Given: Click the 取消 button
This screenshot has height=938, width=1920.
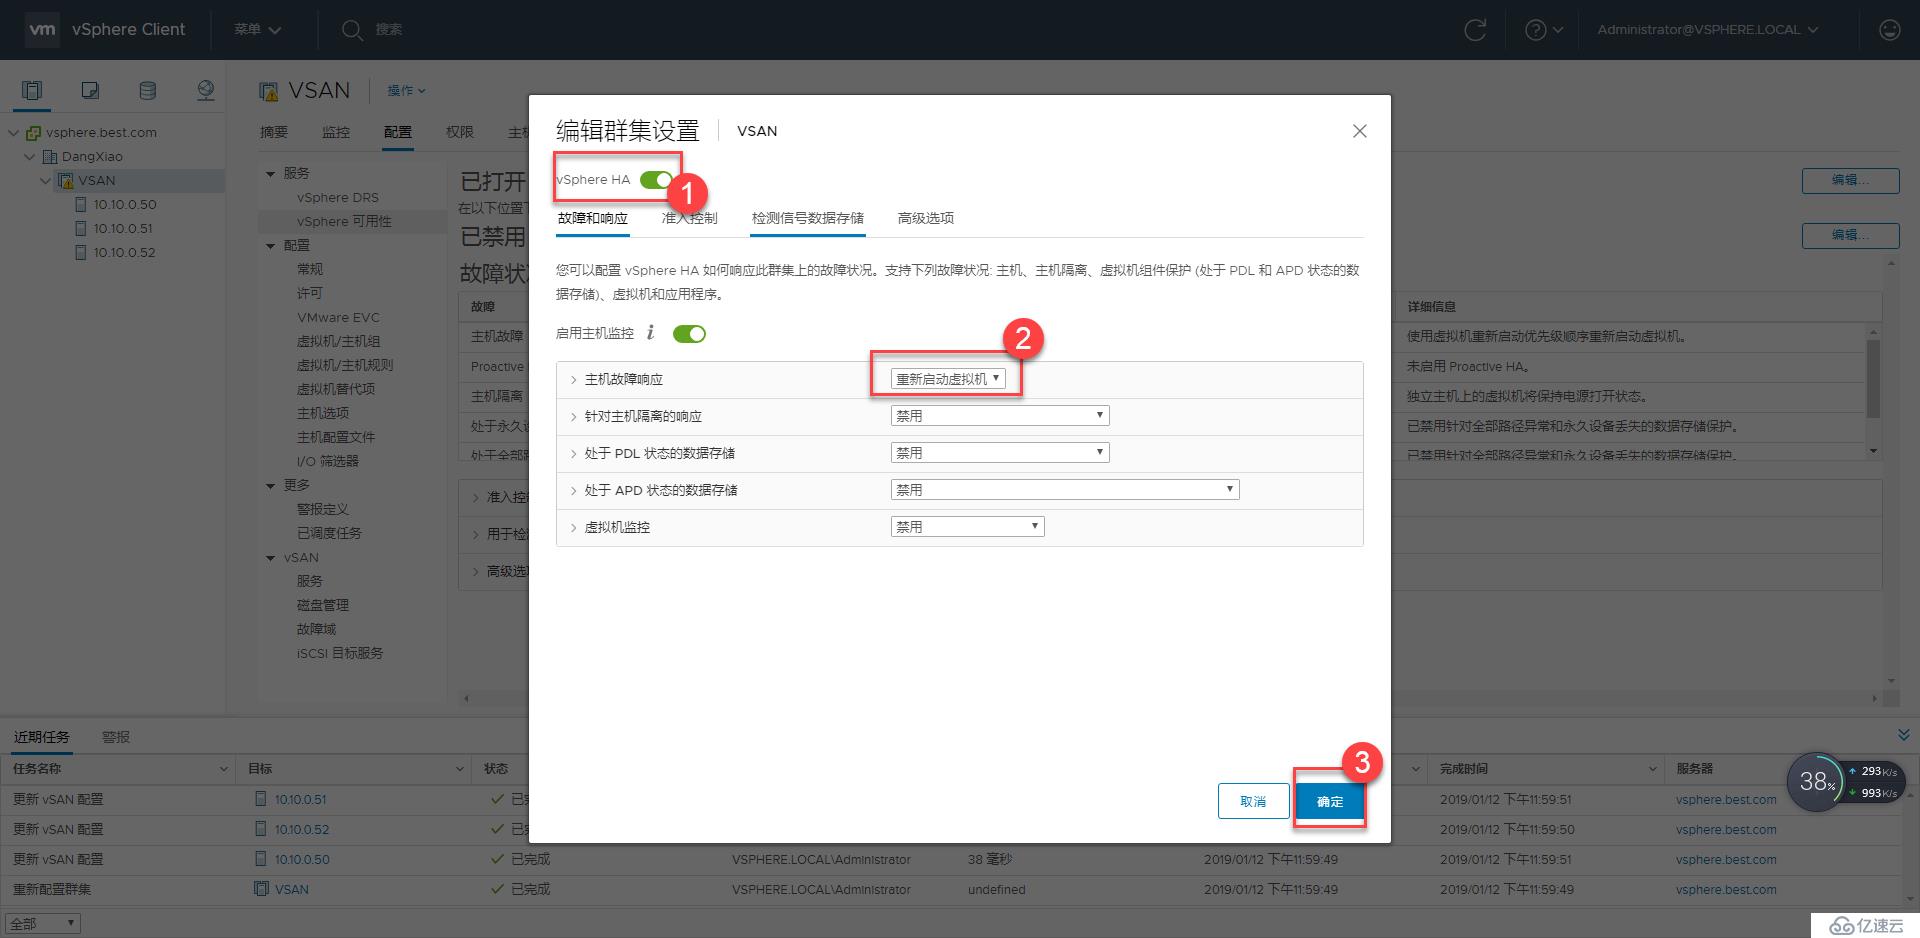Looking at the screenshot, I should (1253, 801).
